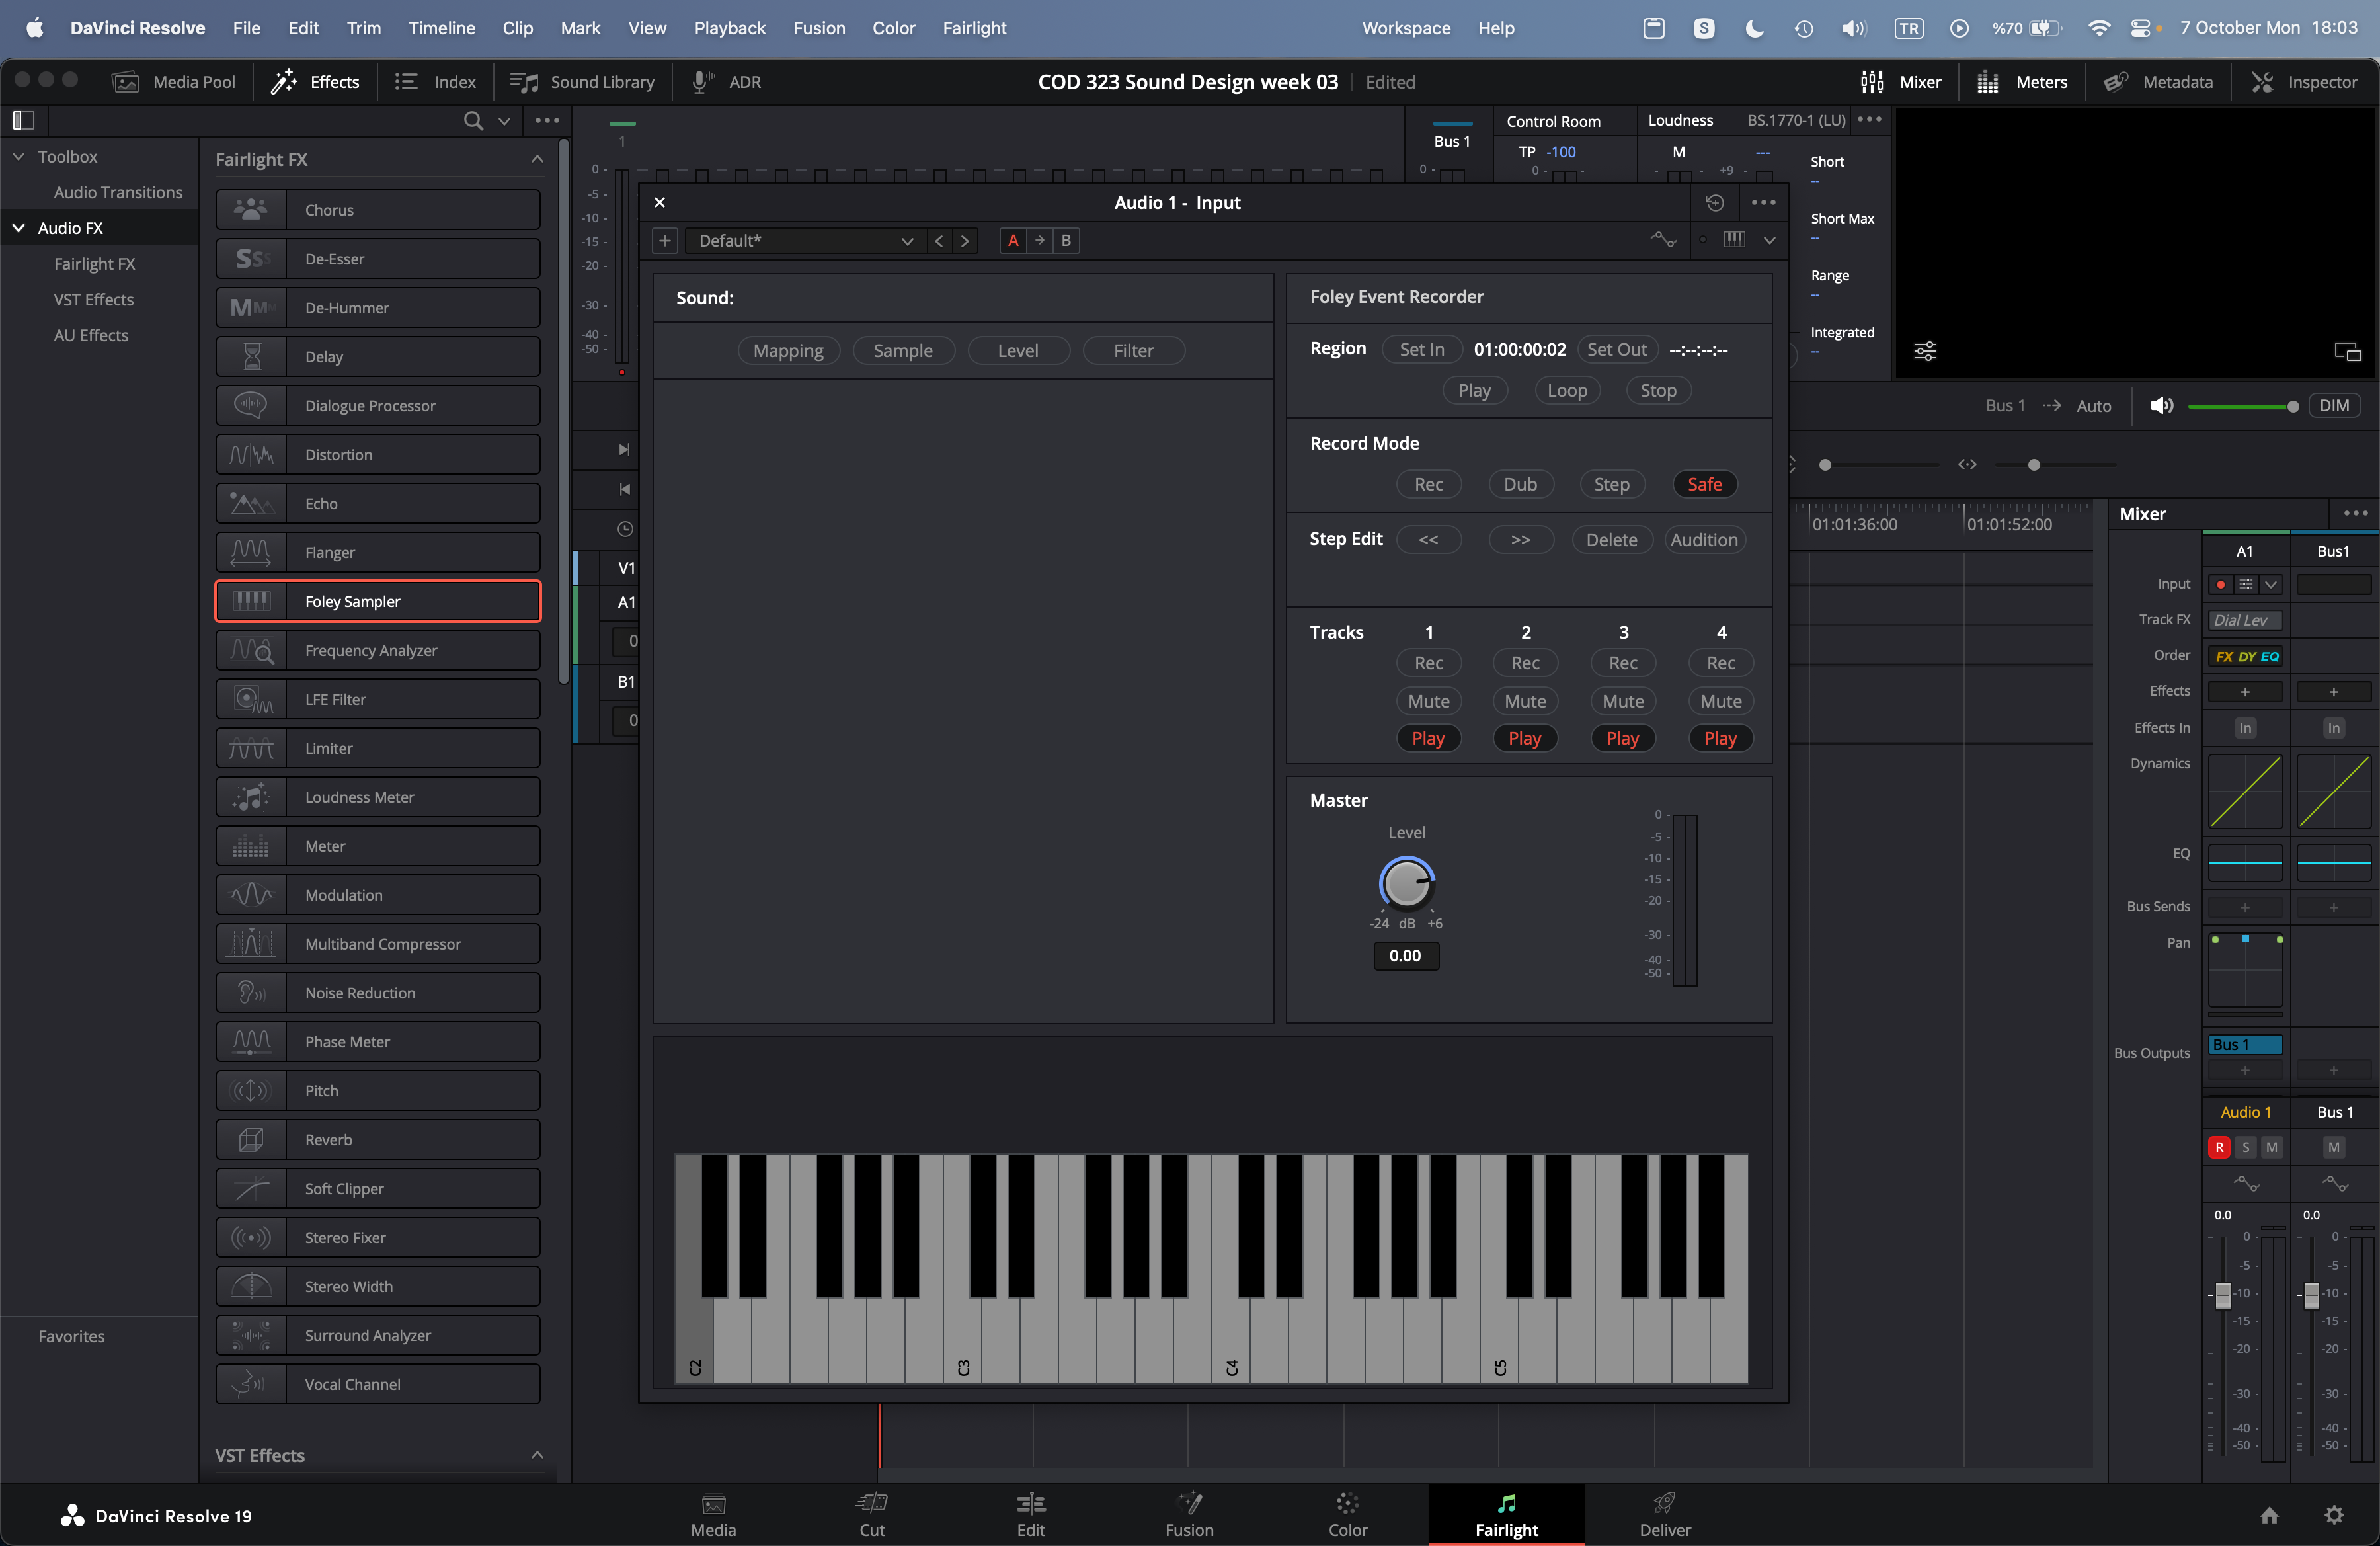Open loudness meter settings sliders icon
This screenshot has width=2380, height=1546.
click(1925, 351)
